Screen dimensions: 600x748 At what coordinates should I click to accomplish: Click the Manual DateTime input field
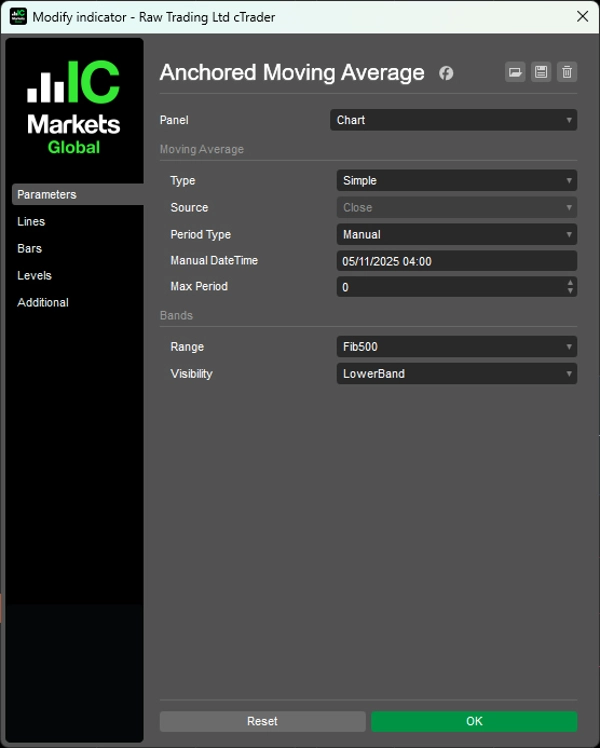tap(457, 261)
